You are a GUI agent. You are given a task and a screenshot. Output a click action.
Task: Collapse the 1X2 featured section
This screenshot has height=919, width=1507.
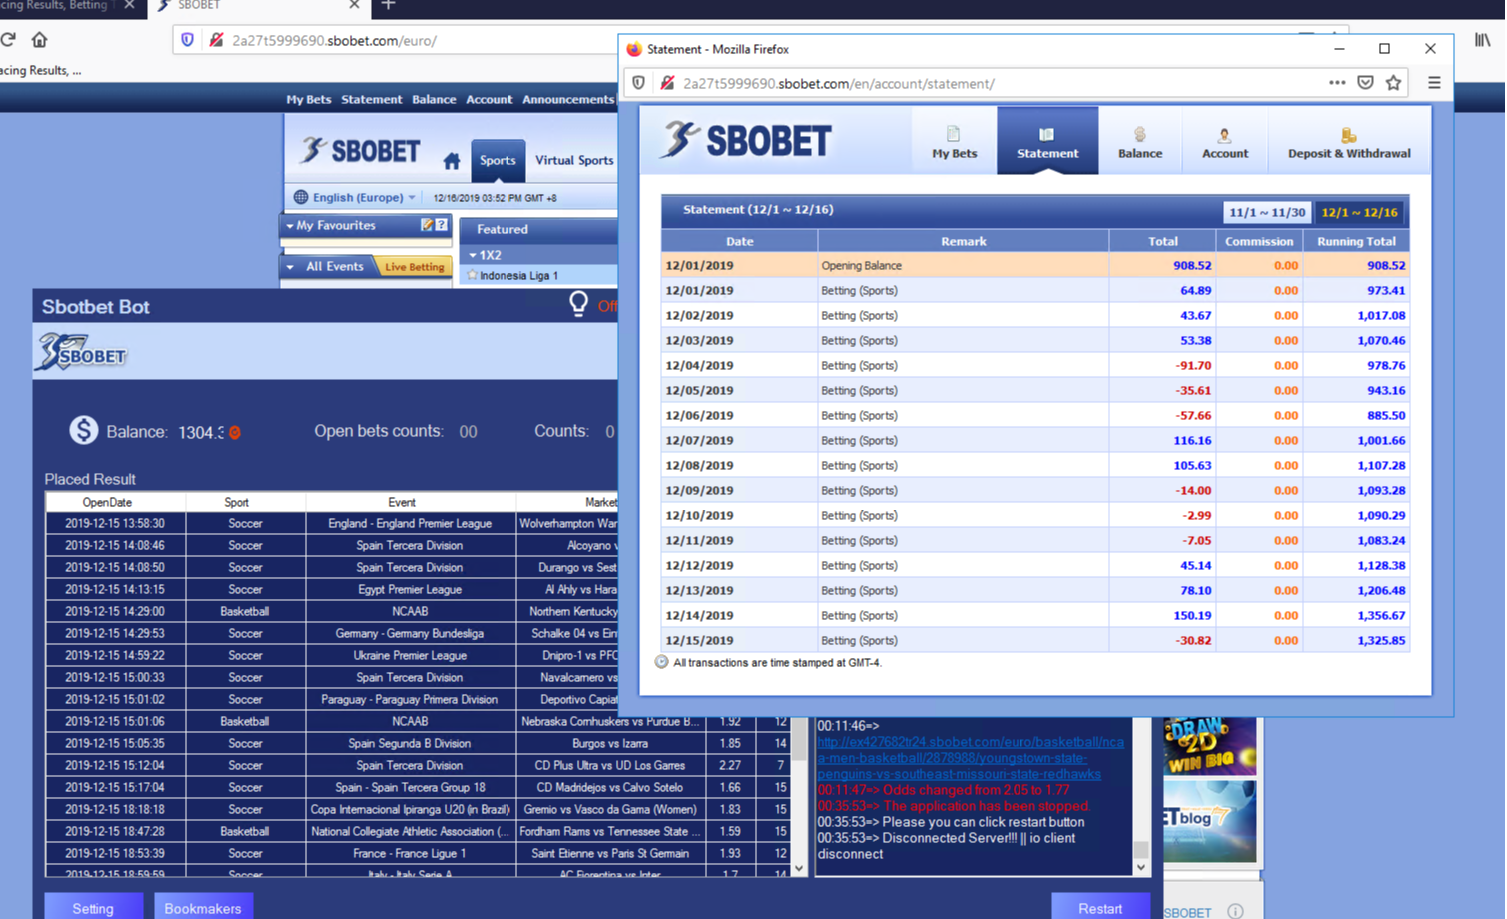473,255
